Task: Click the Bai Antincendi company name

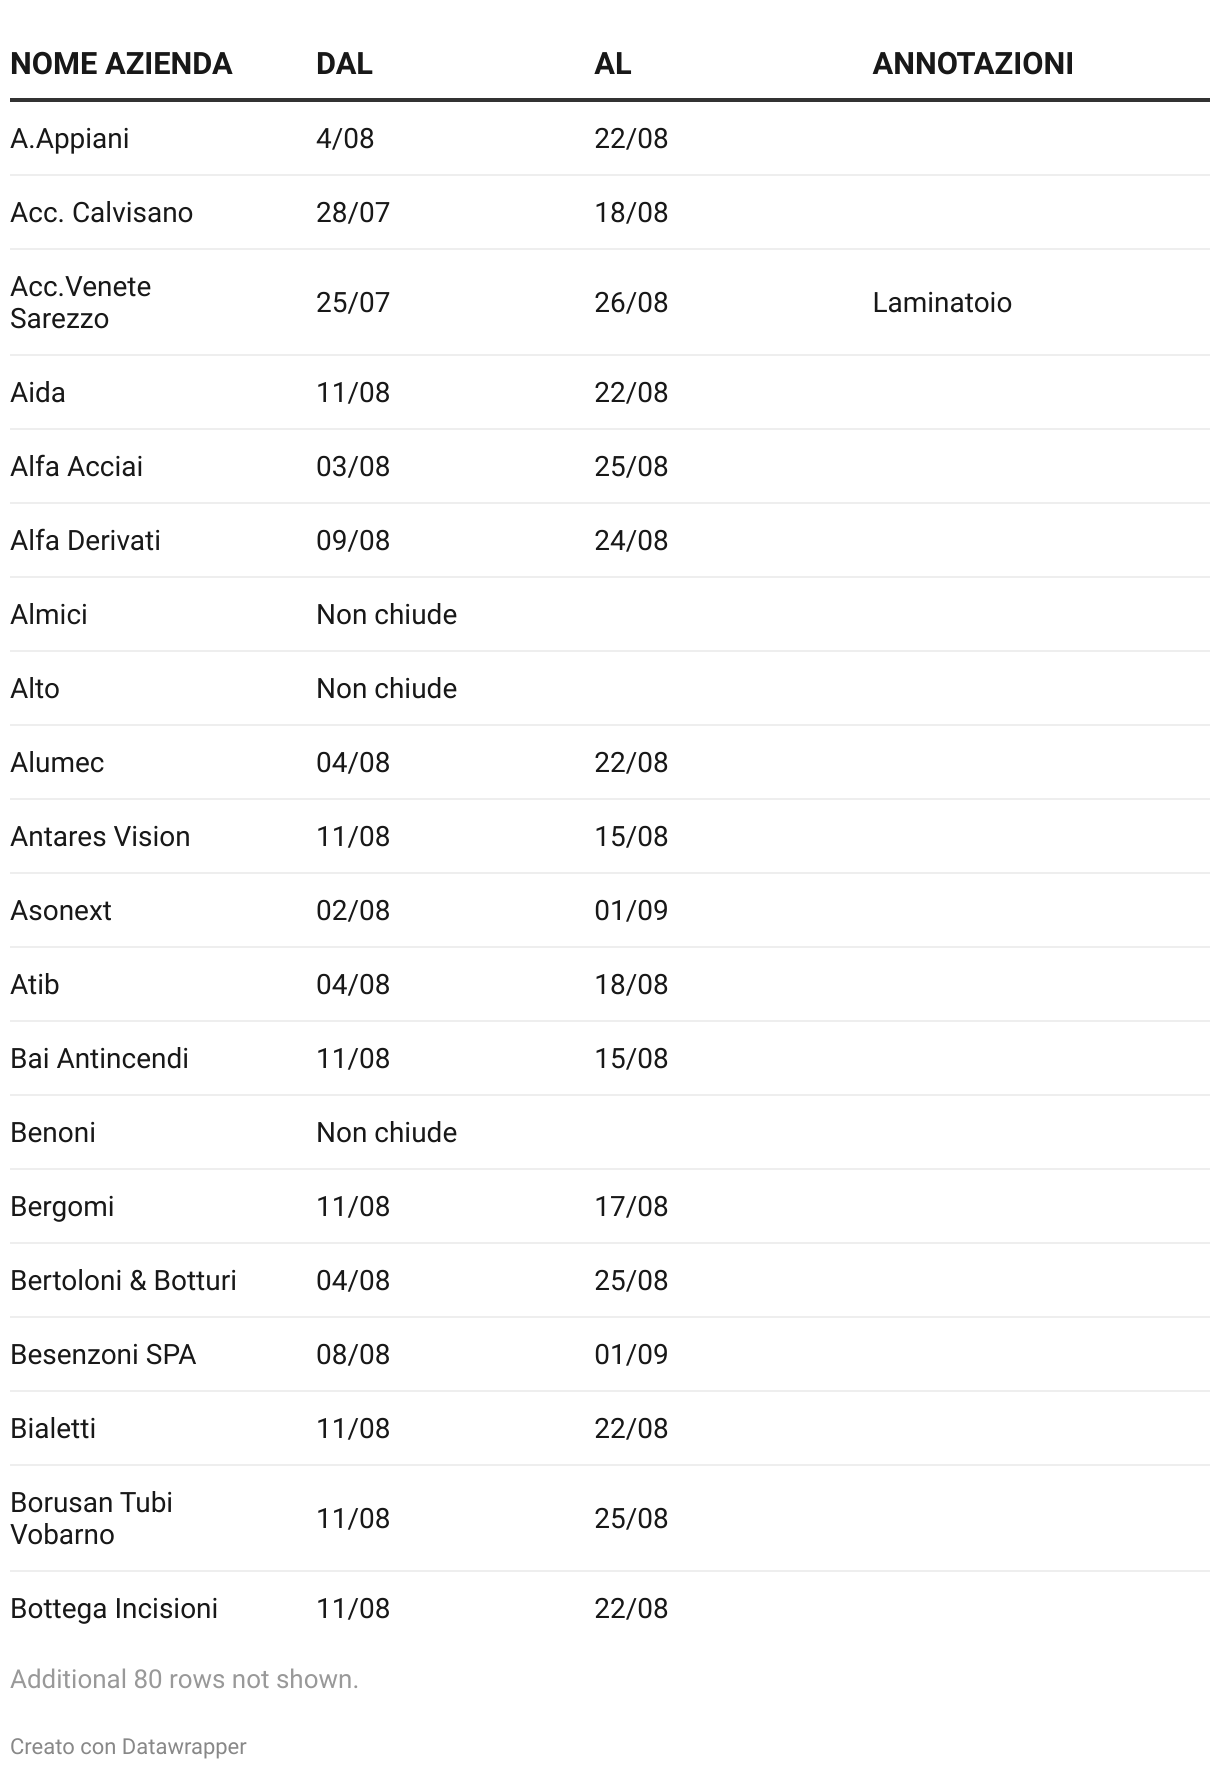Action: click(x=99, y=1058)
